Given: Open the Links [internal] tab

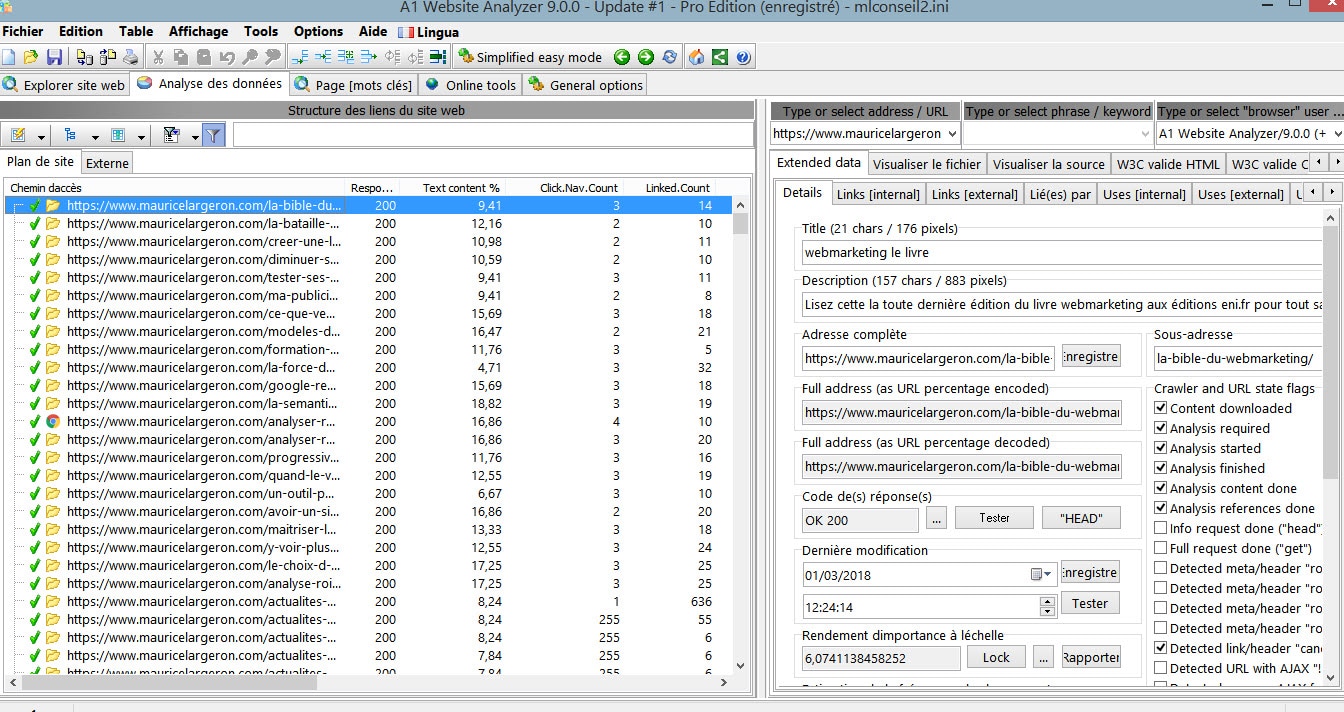Looking at the screenshot, I should coord(878,193).
